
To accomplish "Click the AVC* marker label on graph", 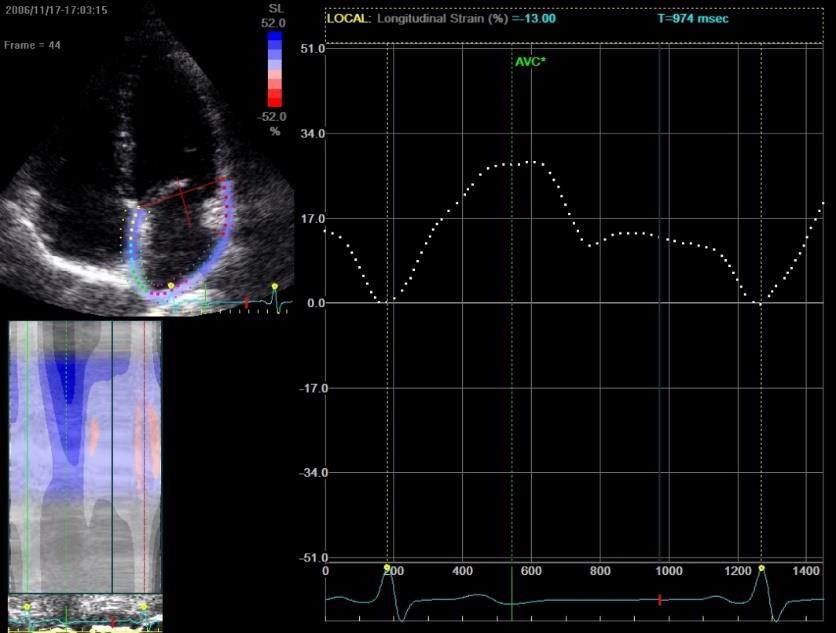I will click(x=530, y=62).
